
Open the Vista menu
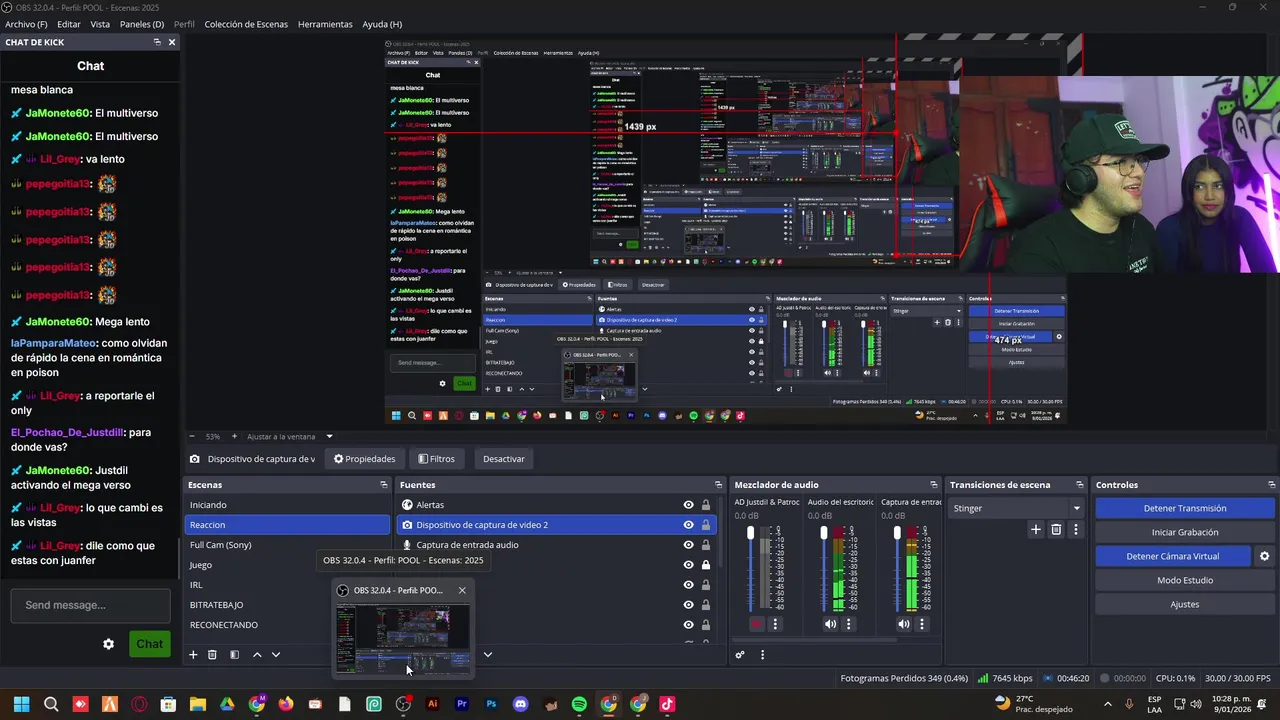tap(100, 24)
